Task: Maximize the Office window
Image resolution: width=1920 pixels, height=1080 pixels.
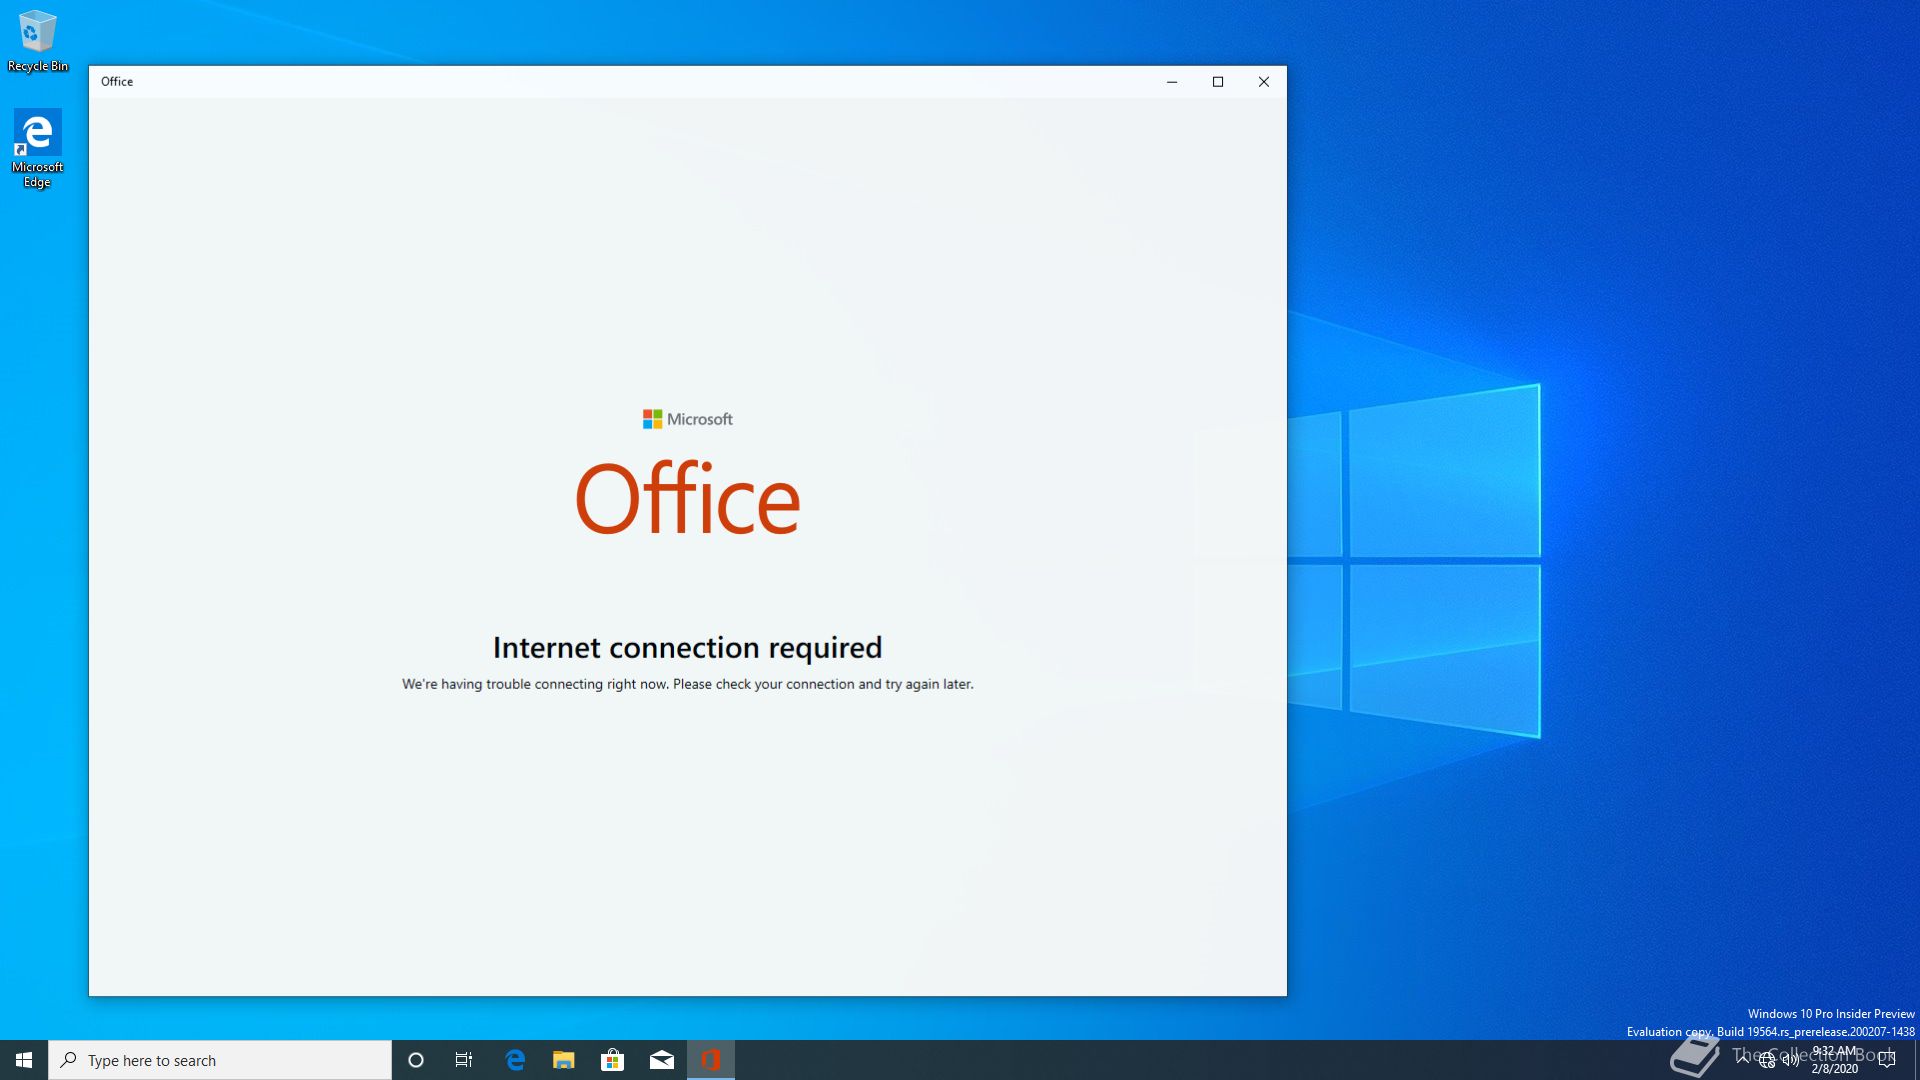Action: (x=1218, y=82)
